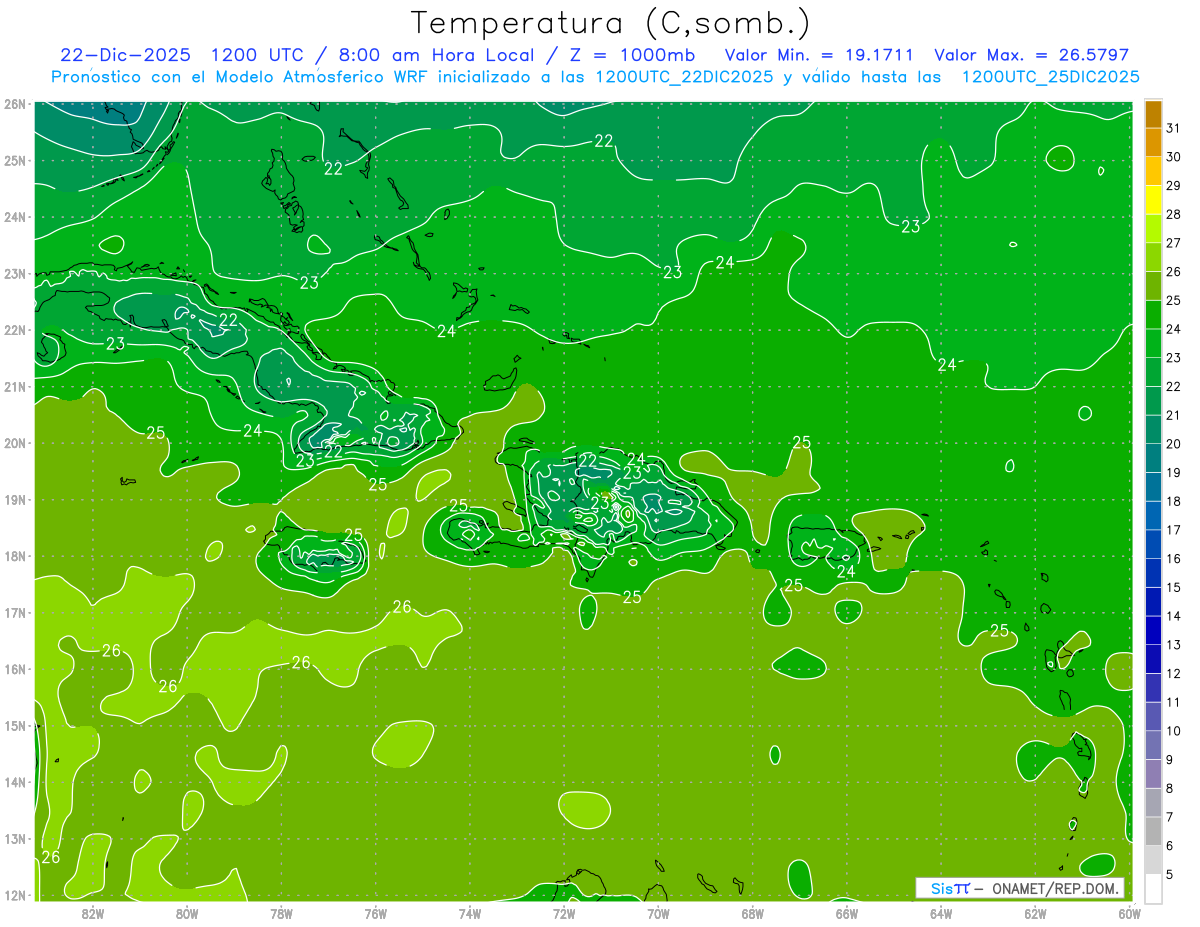Click legend value 17 on color bar

[x=1173, y=530]
